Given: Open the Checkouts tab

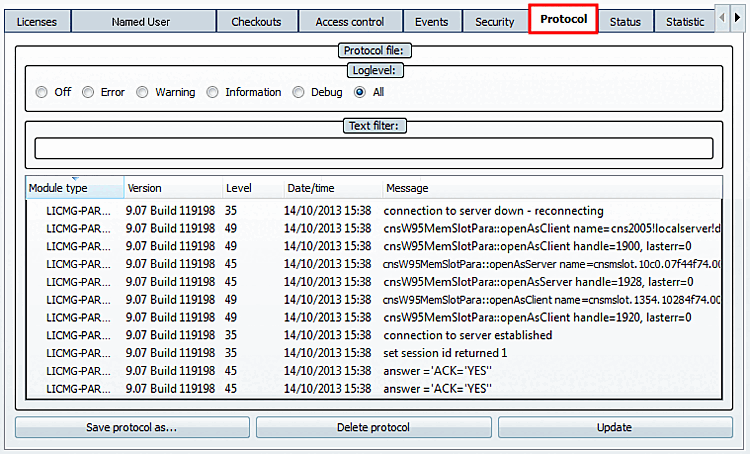Looking at the screenshot, I should pyautogui.click(x=257, y=22).
